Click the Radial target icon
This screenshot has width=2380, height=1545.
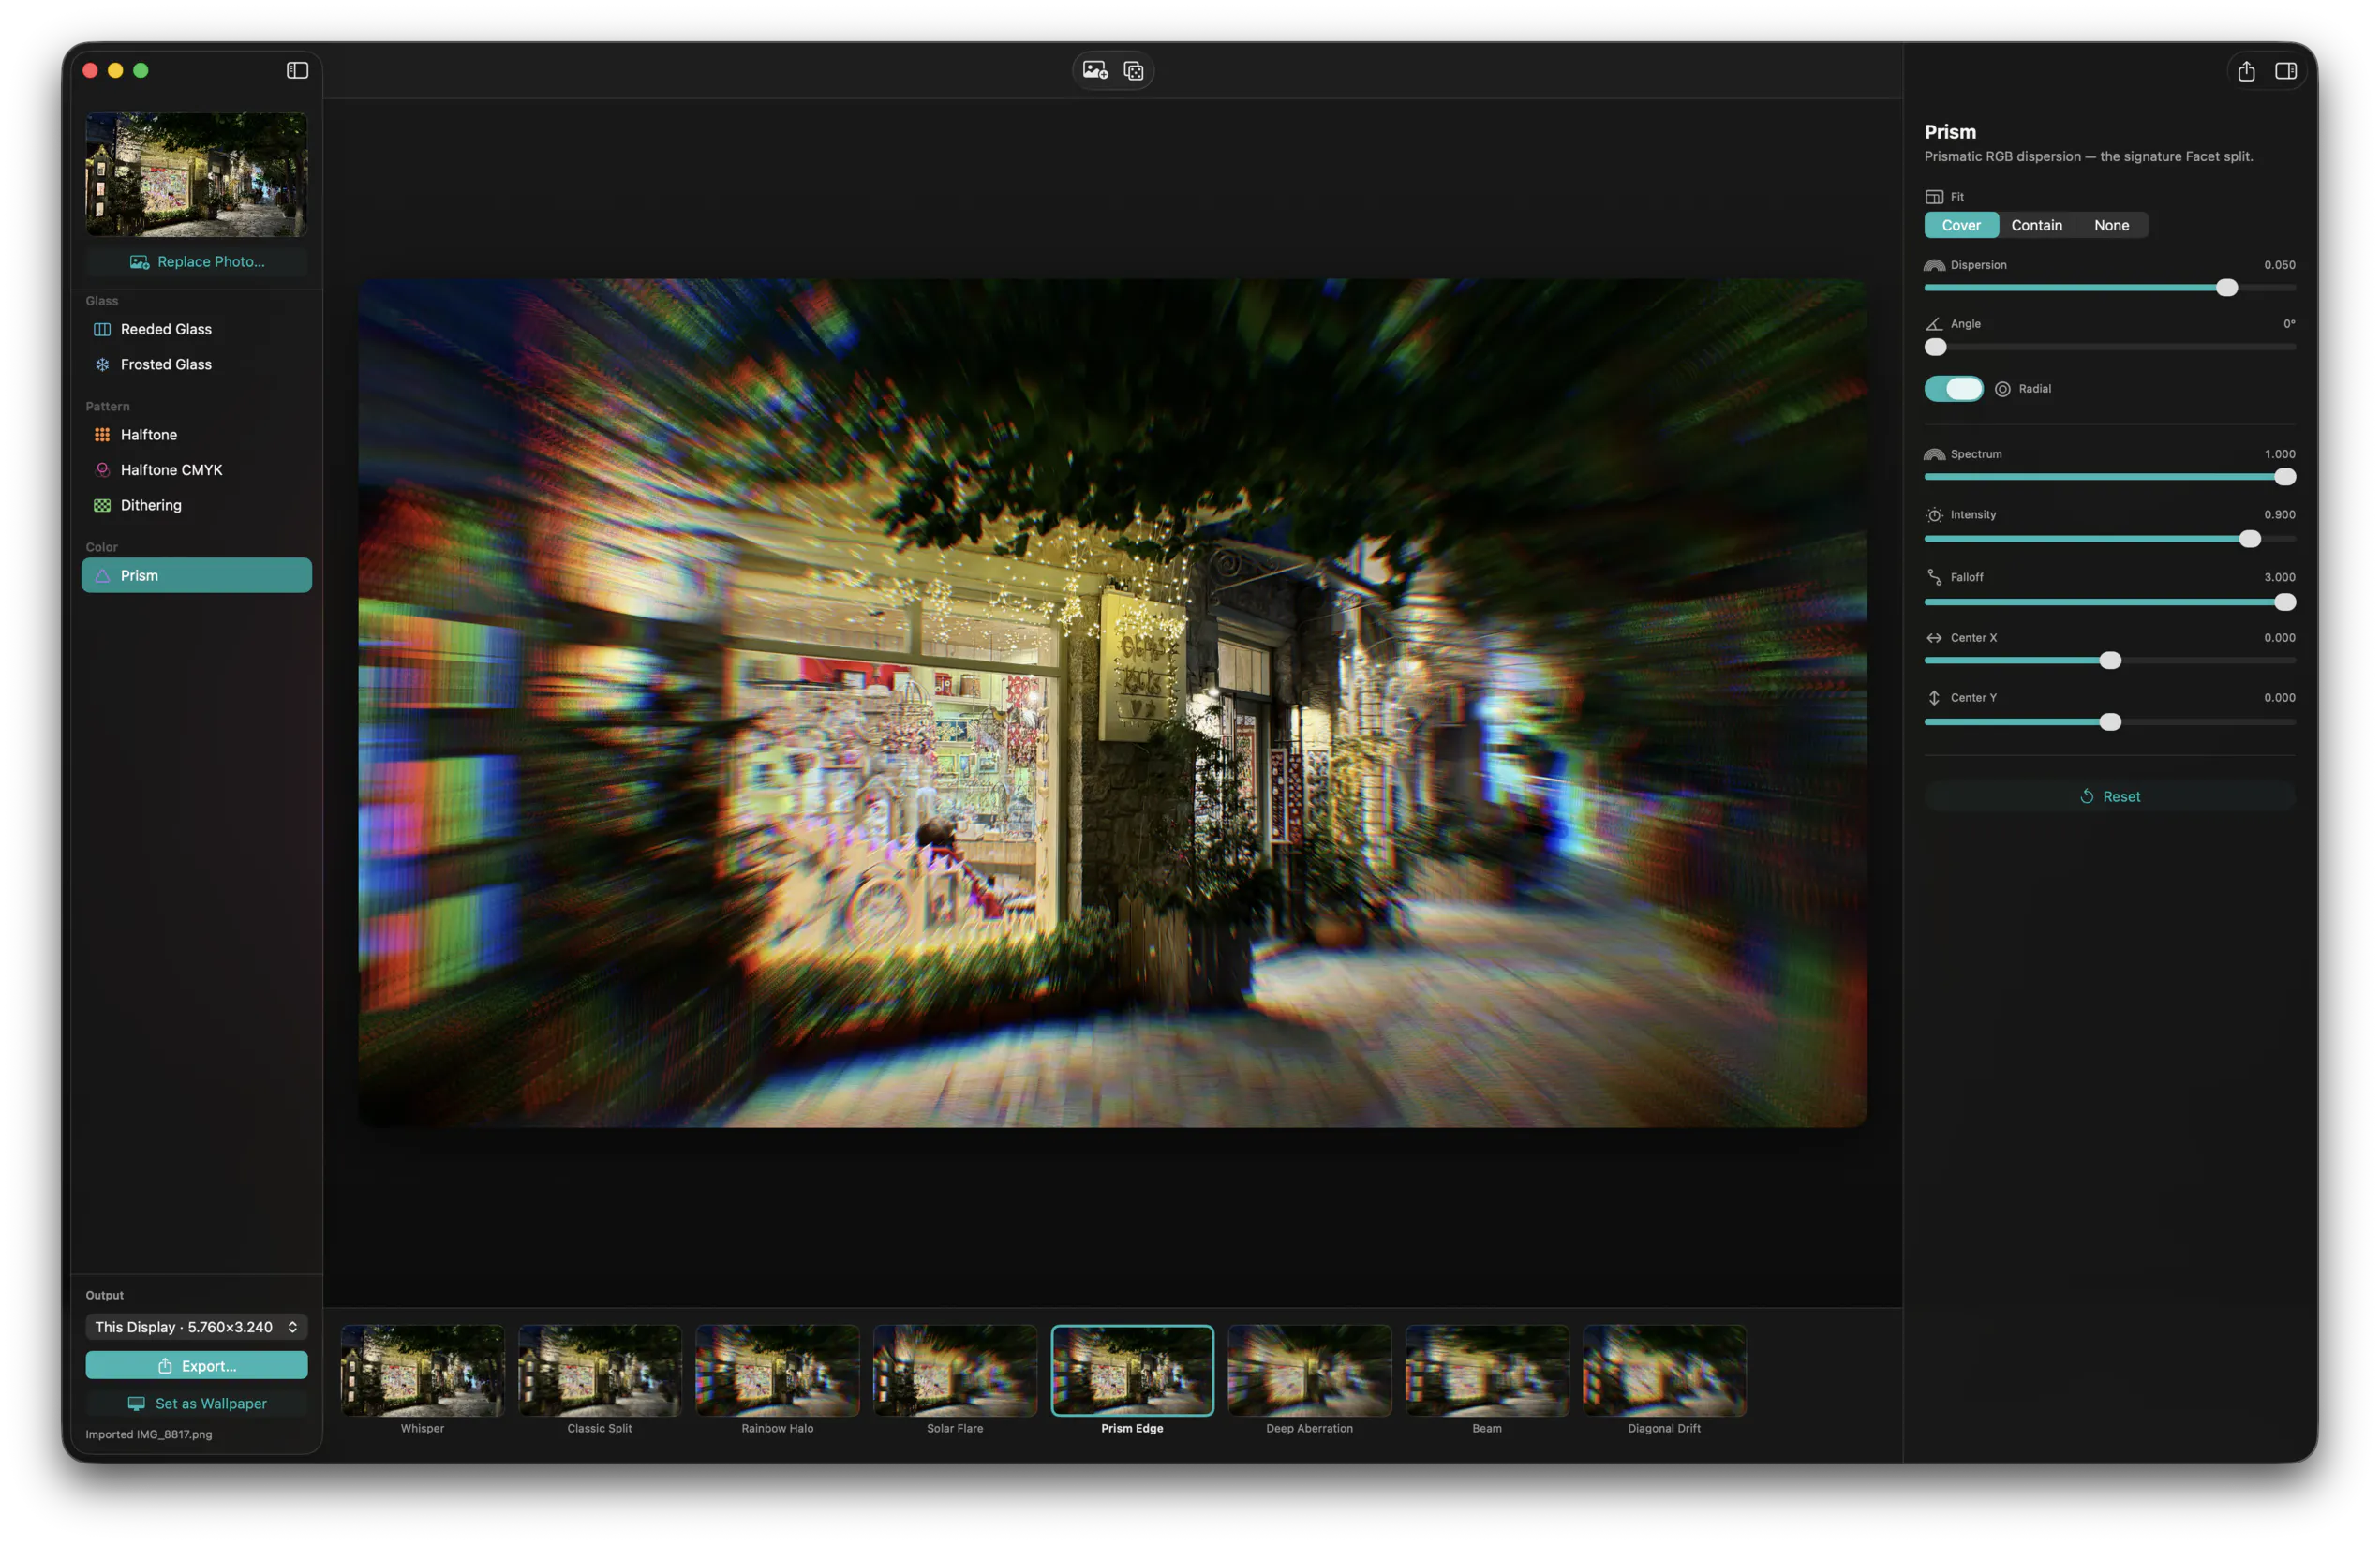point(2002,389)
